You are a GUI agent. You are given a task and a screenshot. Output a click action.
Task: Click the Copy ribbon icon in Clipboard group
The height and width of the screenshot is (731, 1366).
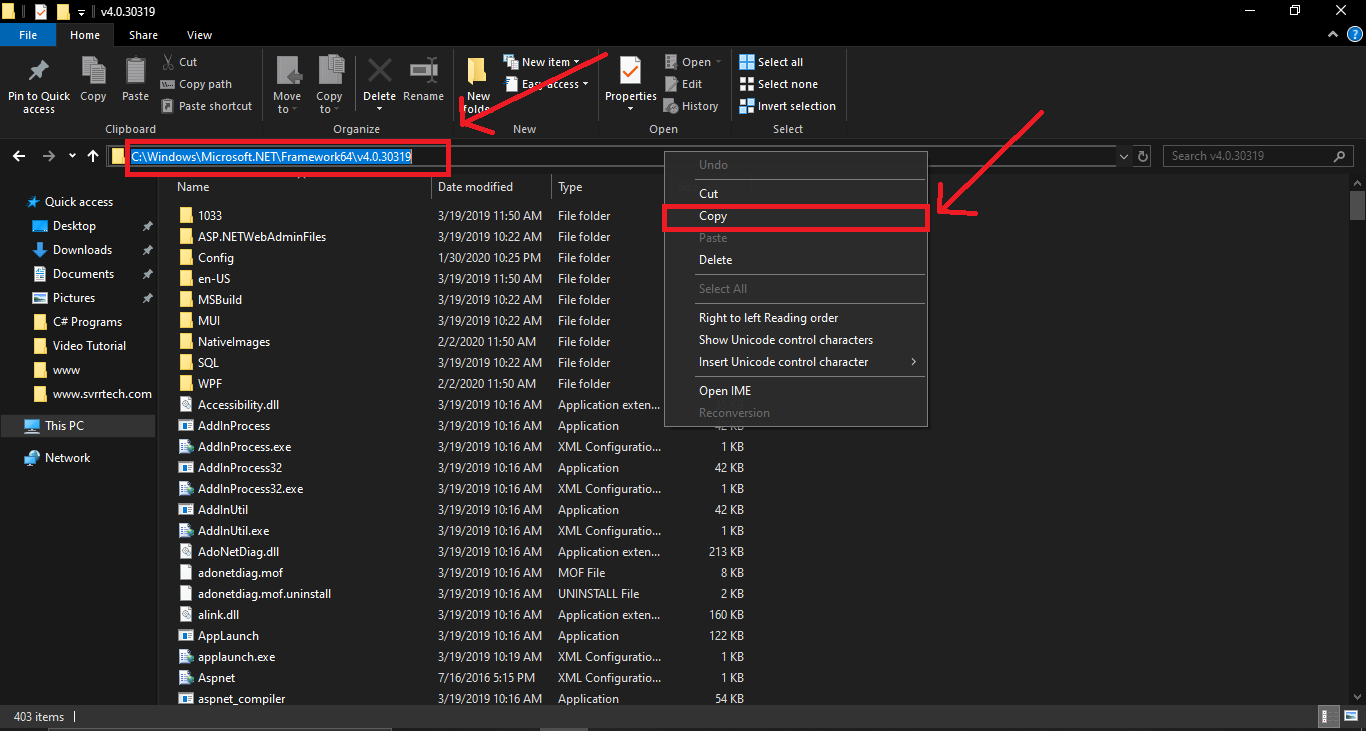tap(93, 71)
